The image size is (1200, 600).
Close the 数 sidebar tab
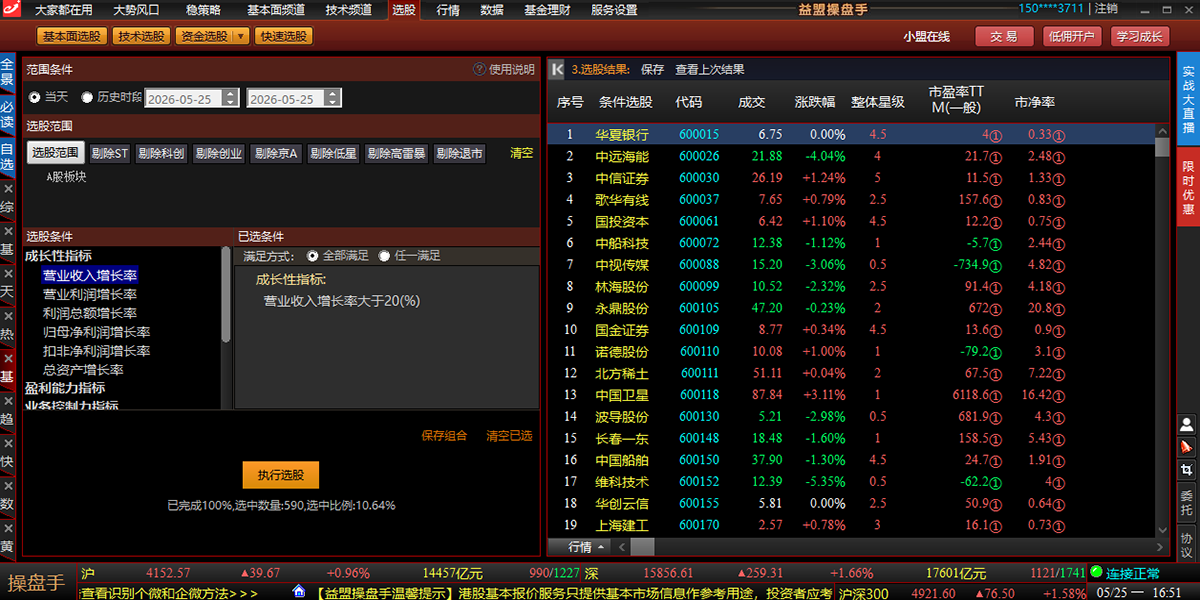[x=8, y=485]
